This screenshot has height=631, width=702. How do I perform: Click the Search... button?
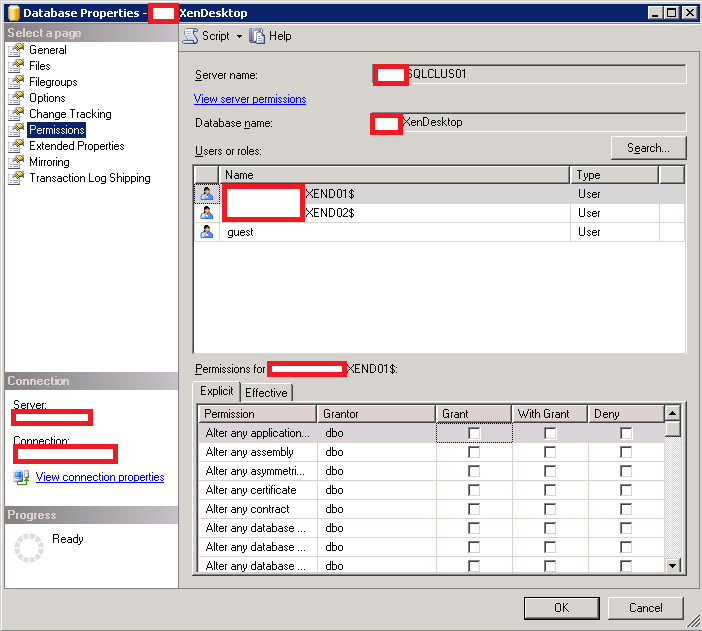coord(648,148)
